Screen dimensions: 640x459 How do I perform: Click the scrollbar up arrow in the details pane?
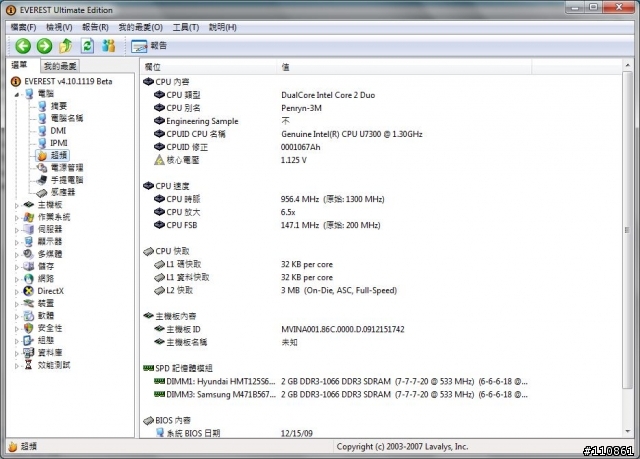(627, 65)
